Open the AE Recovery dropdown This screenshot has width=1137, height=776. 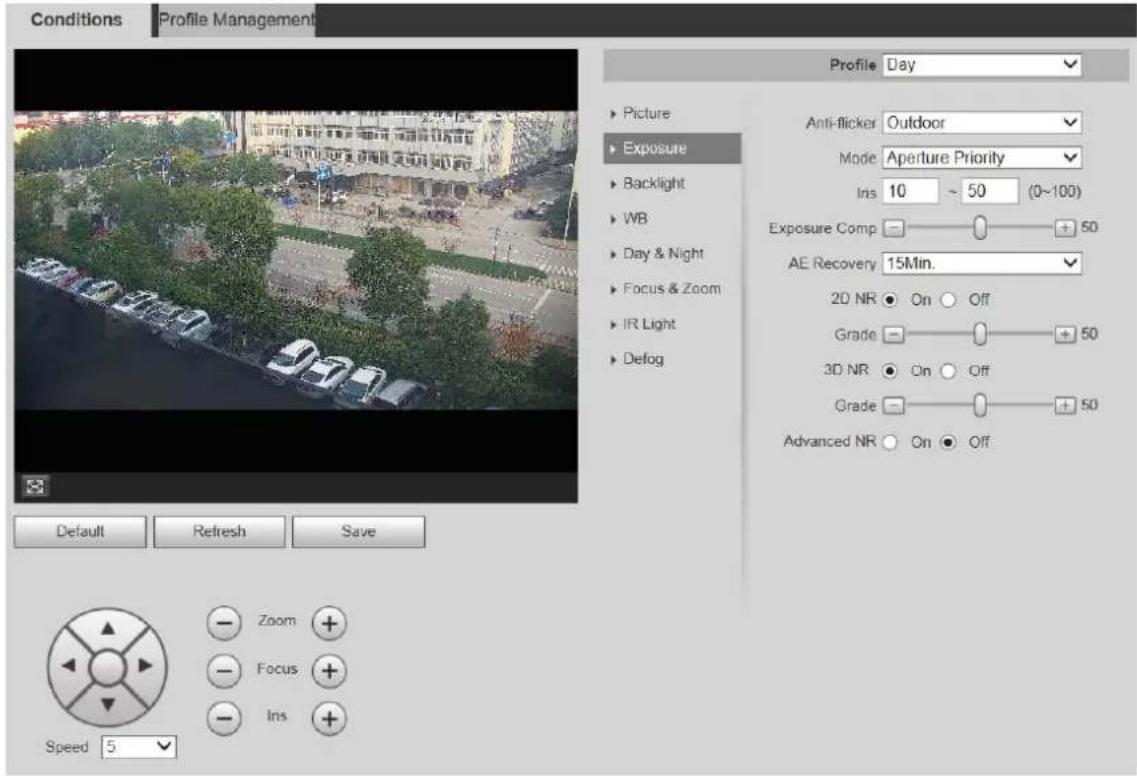point(982,263)
